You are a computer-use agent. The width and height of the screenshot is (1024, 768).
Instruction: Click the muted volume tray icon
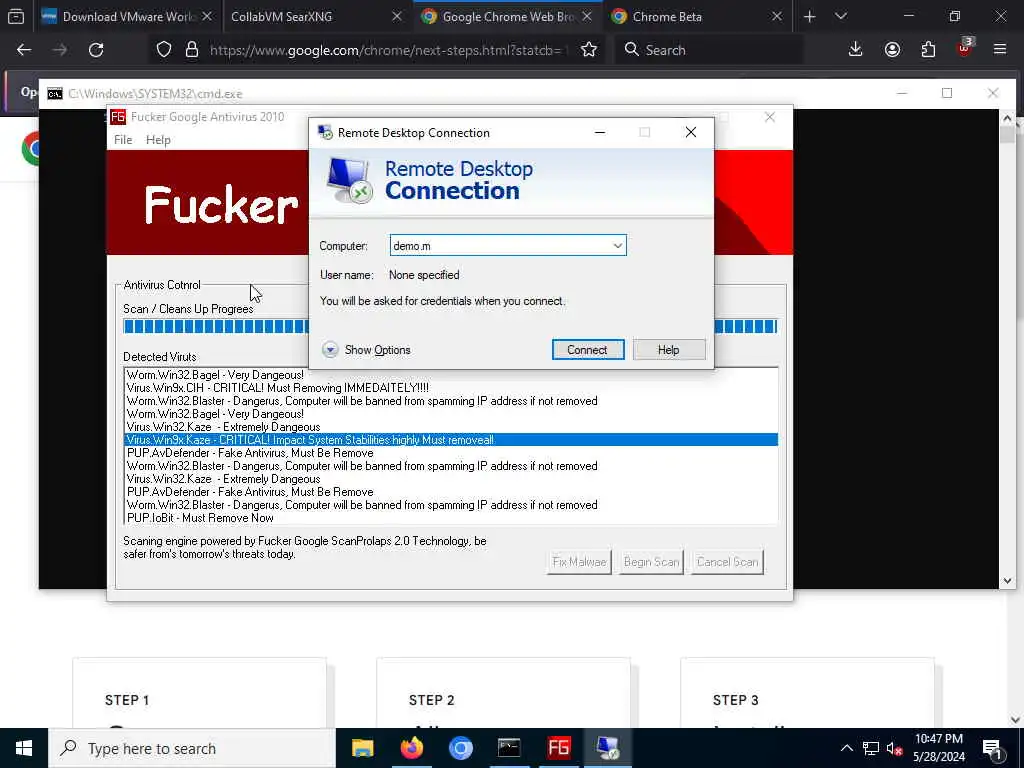[894, 748]
